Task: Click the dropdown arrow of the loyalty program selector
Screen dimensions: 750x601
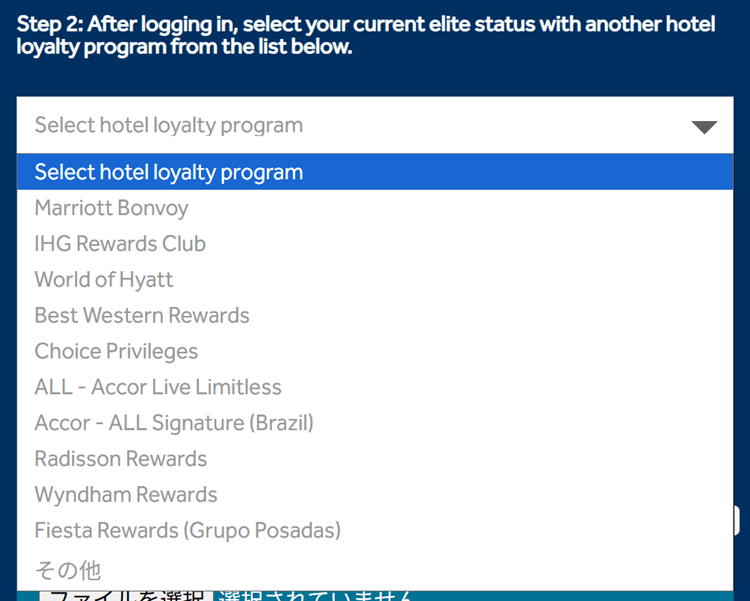Action: (704, 126)
